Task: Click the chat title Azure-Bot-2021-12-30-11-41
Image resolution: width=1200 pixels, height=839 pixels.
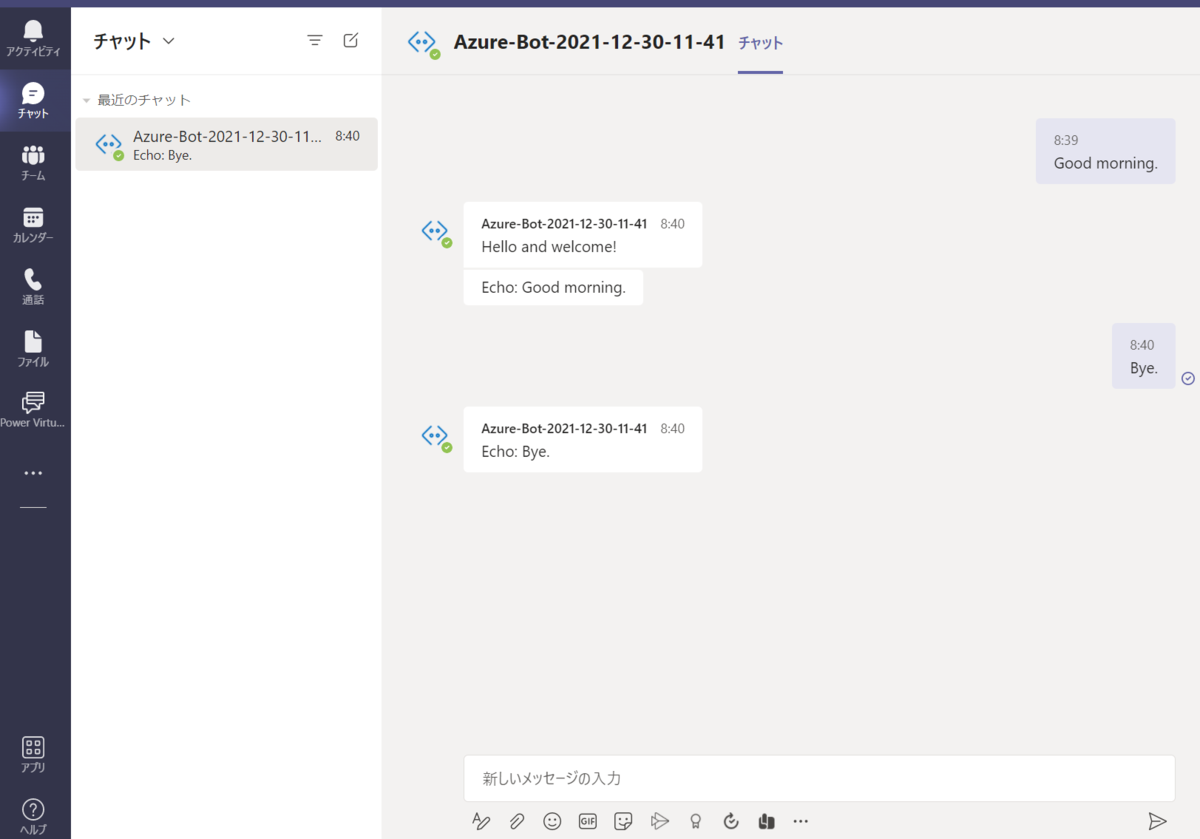Action: click(589, 42)
